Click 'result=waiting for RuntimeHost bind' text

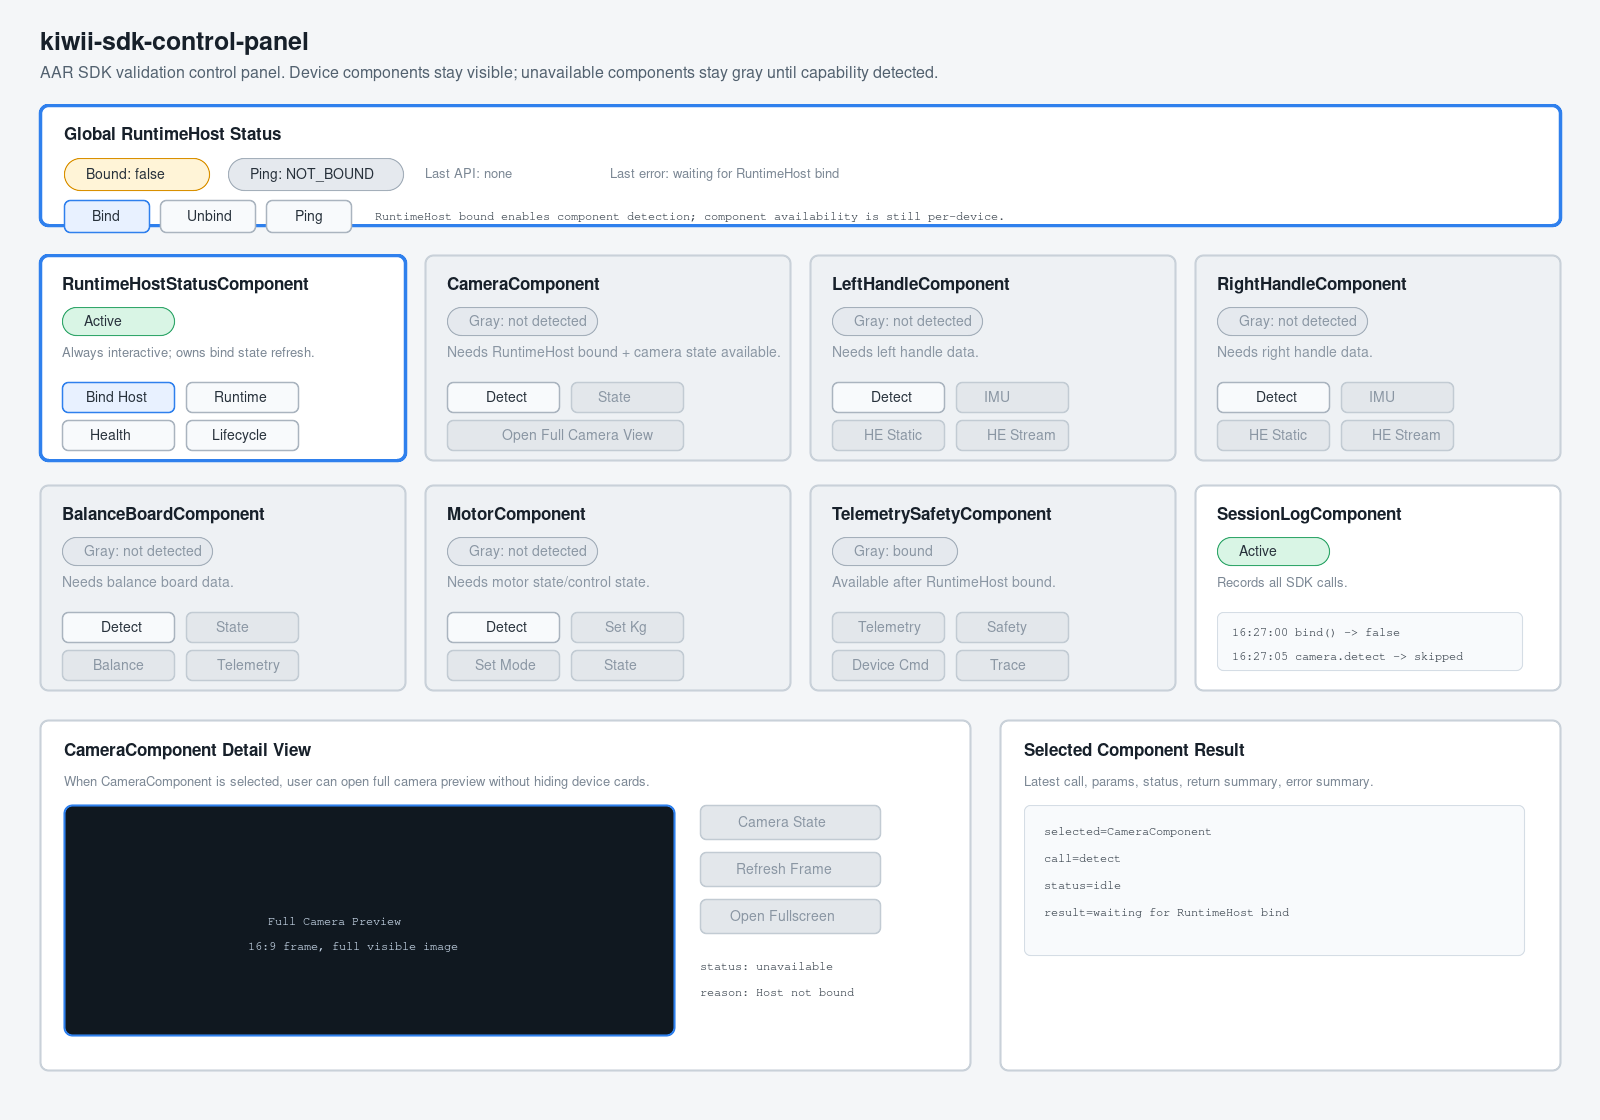click(x=1166, y=912)
